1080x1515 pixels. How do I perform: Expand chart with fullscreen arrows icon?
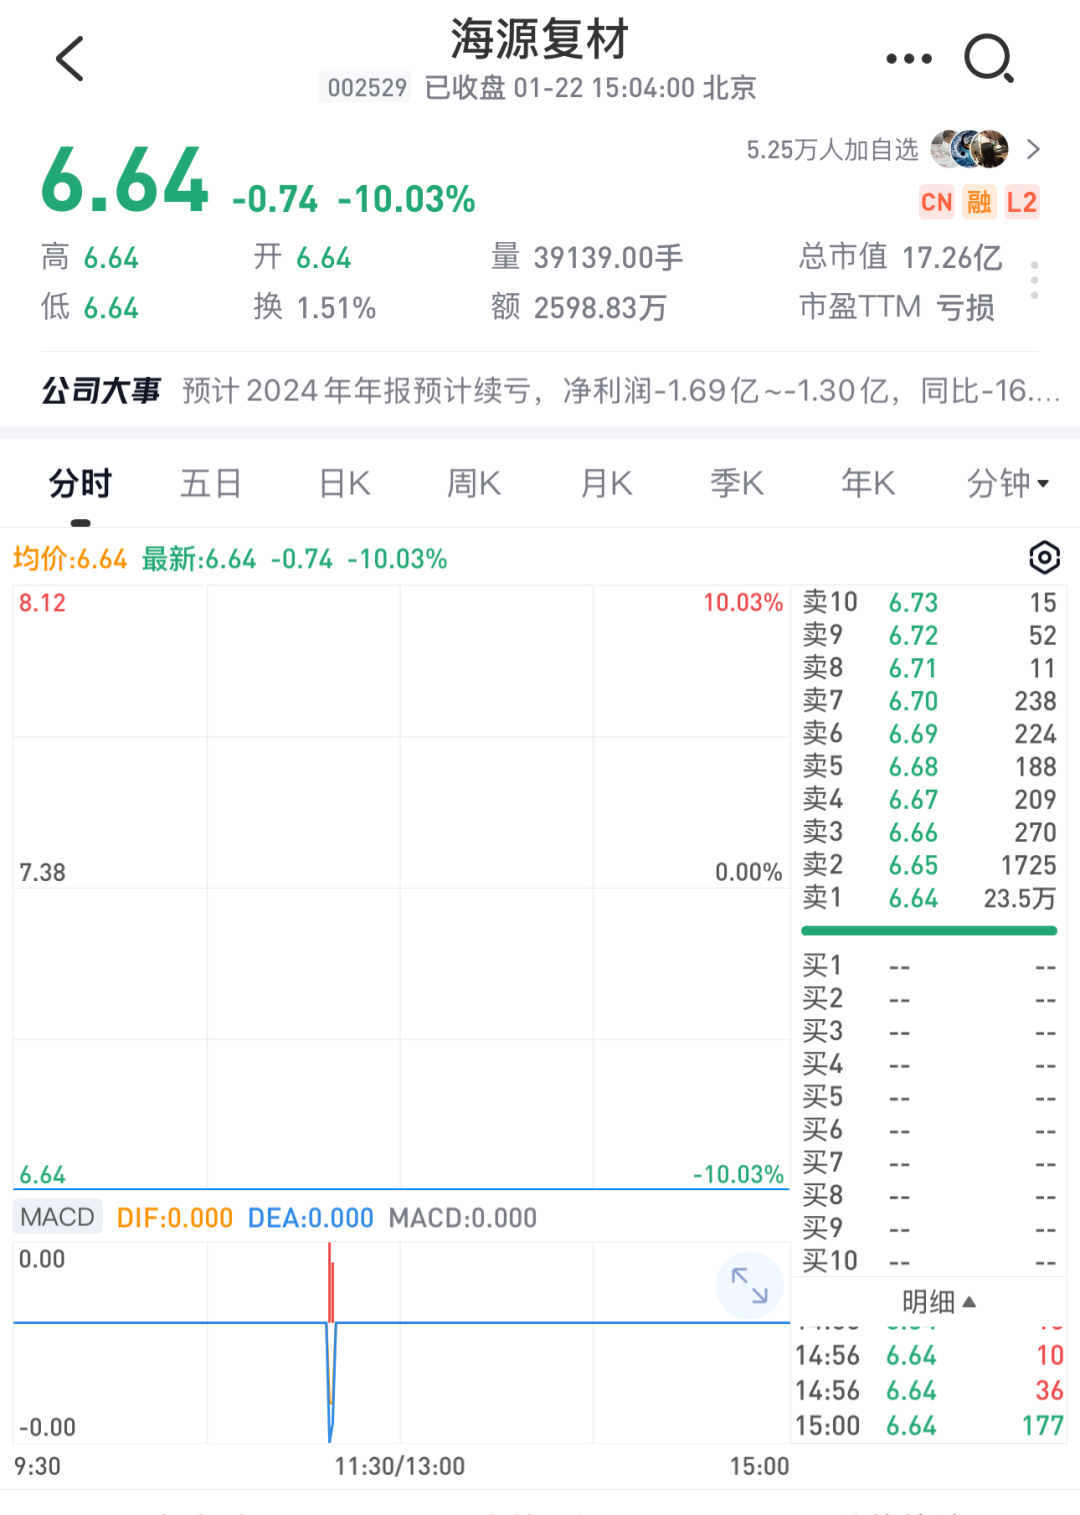click(749, 1285)
